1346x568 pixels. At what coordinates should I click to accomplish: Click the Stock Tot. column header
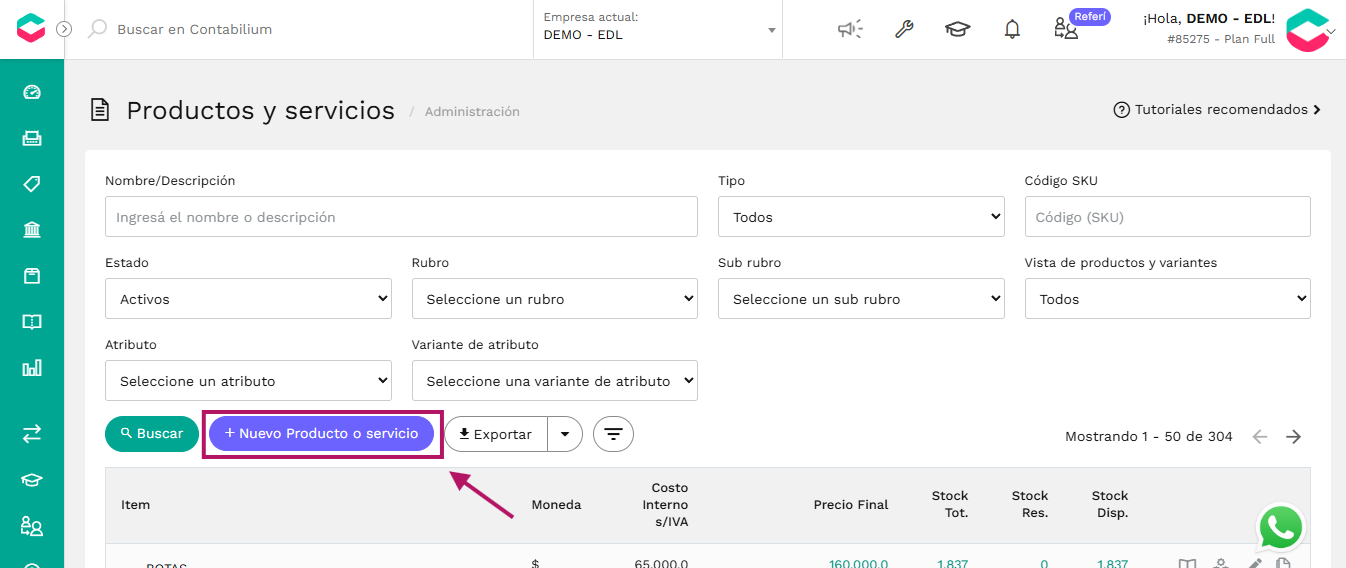pyautogui.click(x=950, y=505)
